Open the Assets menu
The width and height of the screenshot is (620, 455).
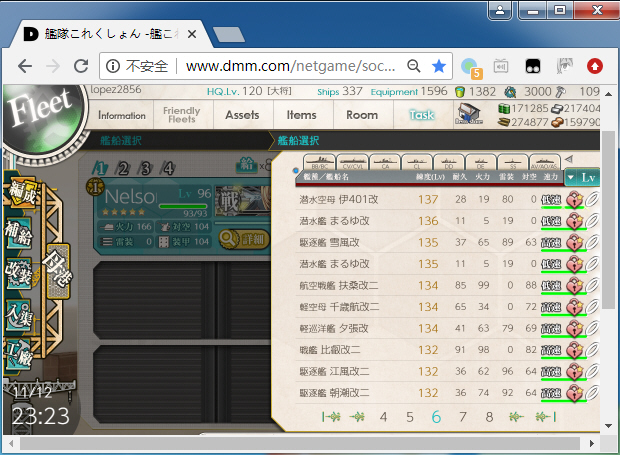[242, 115]
